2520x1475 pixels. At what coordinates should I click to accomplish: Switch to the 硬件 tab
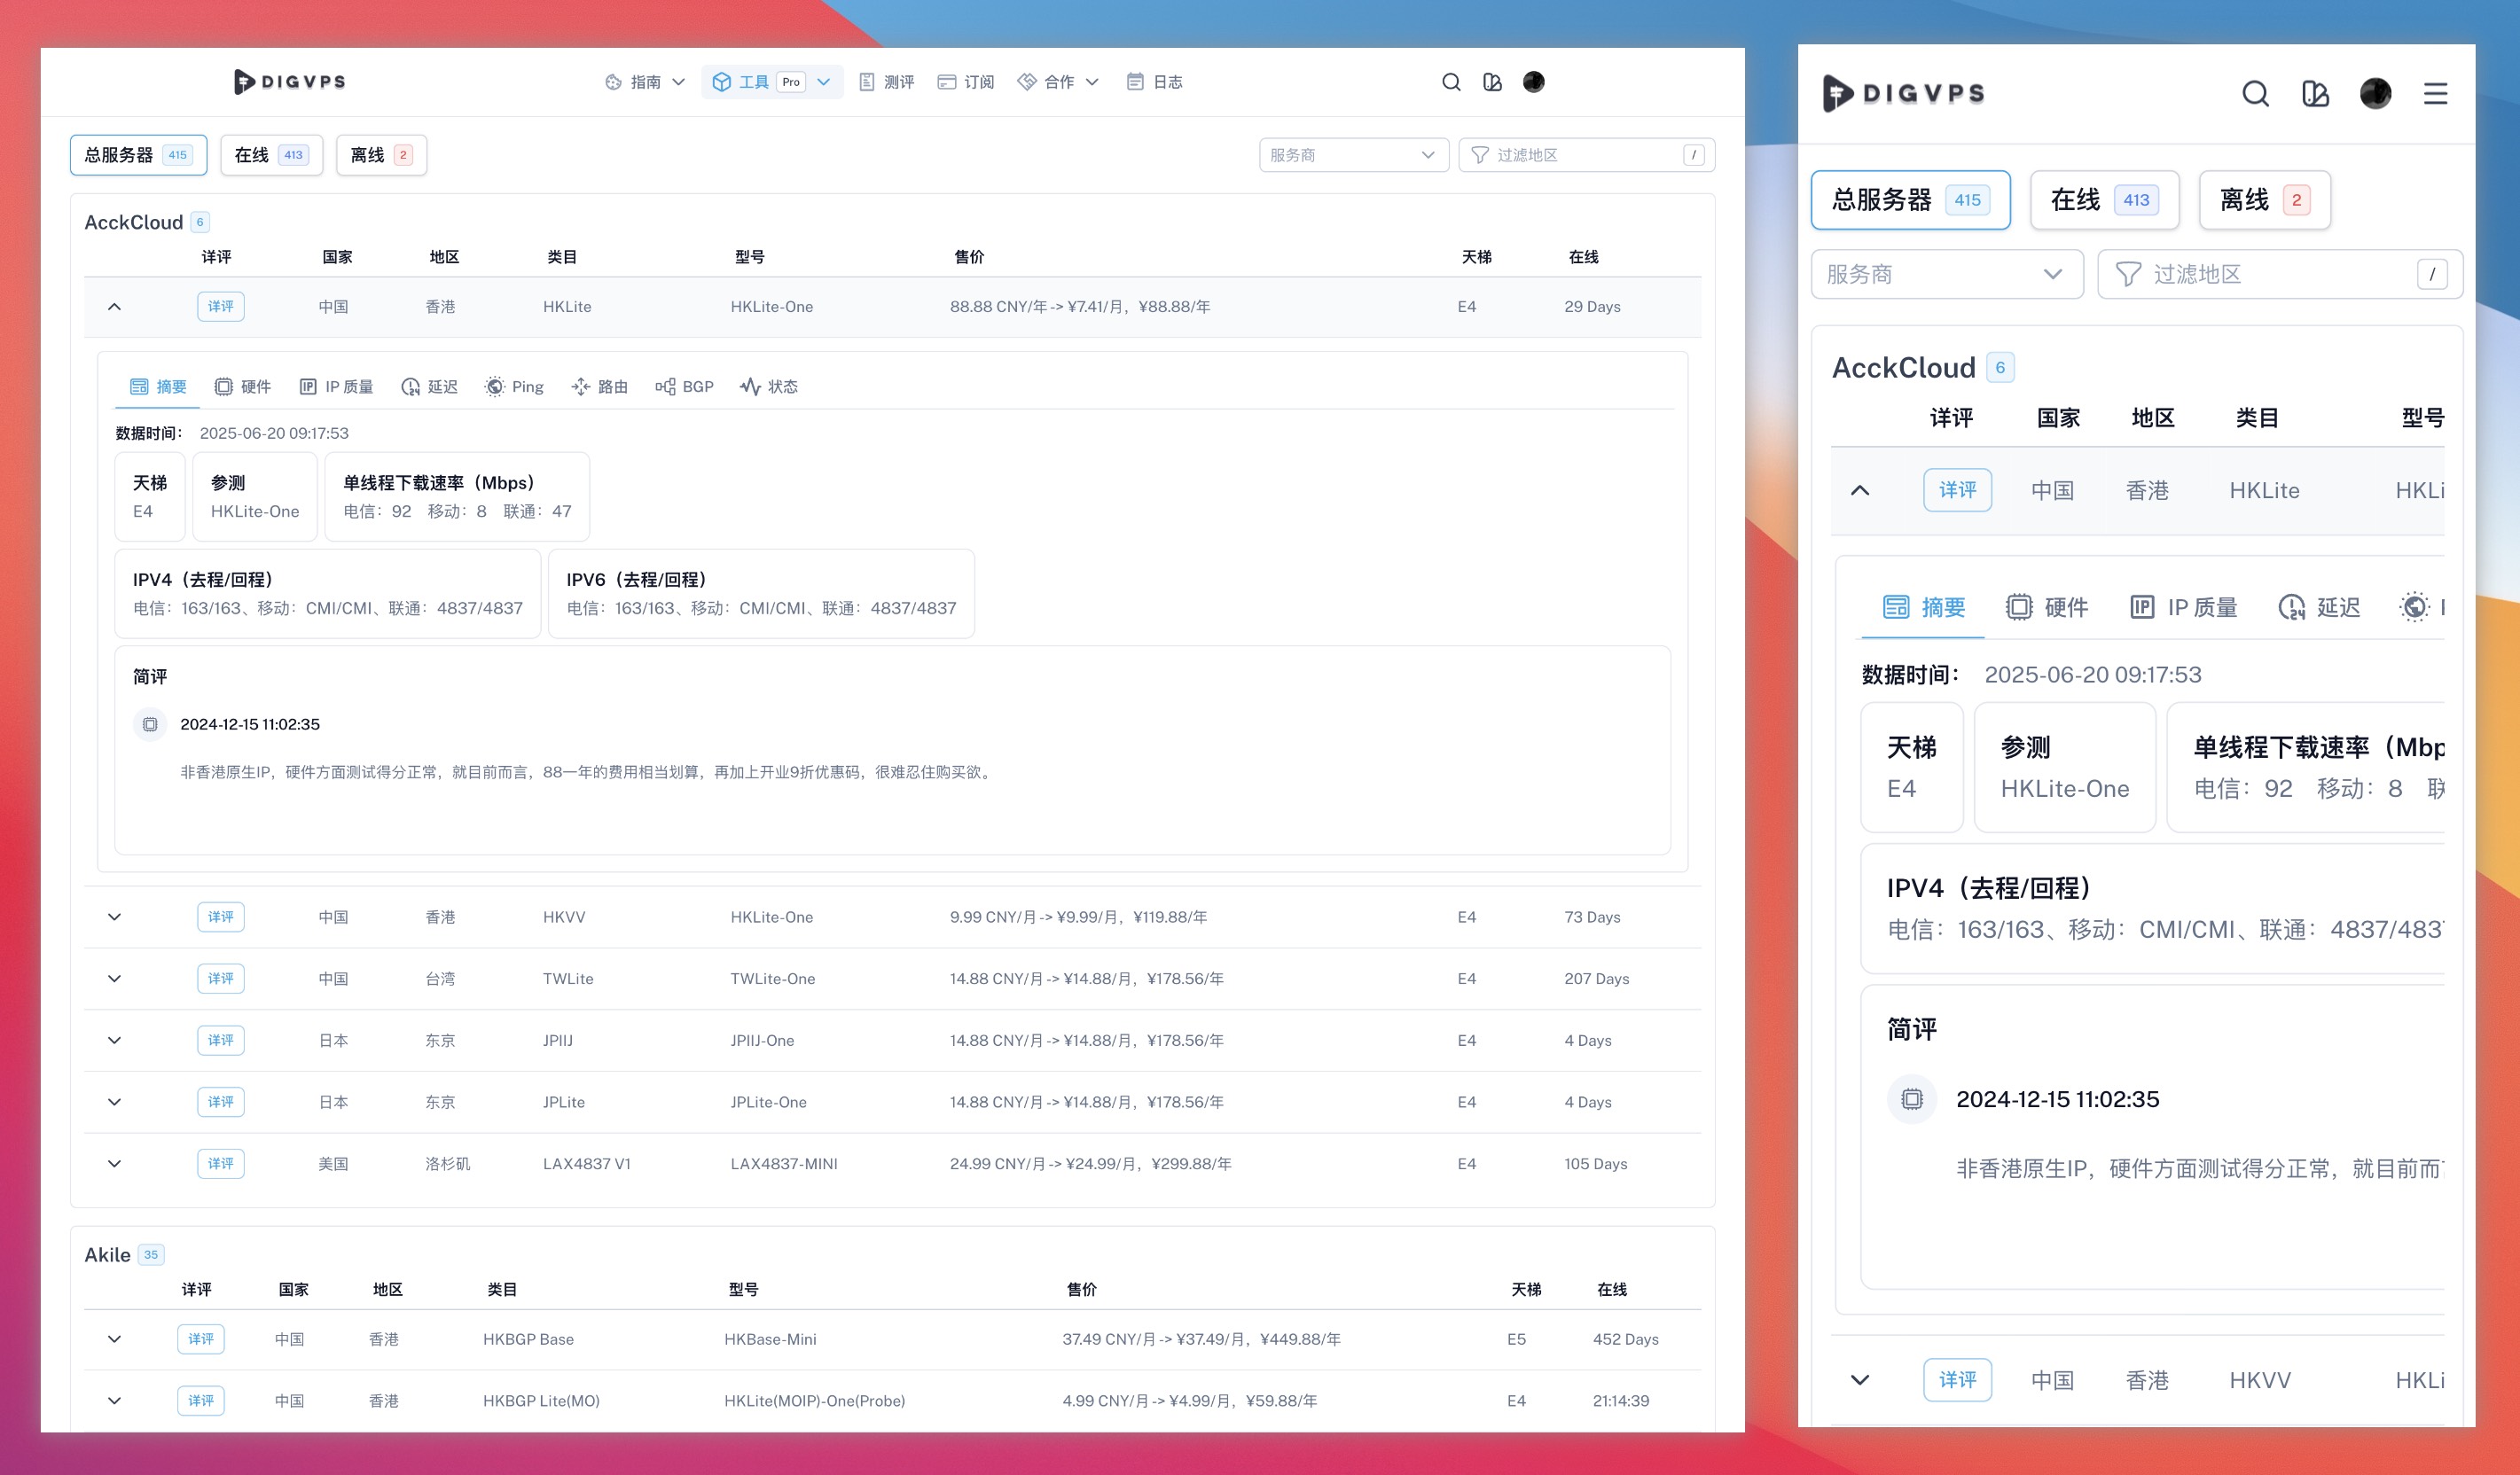coord(243,387)
